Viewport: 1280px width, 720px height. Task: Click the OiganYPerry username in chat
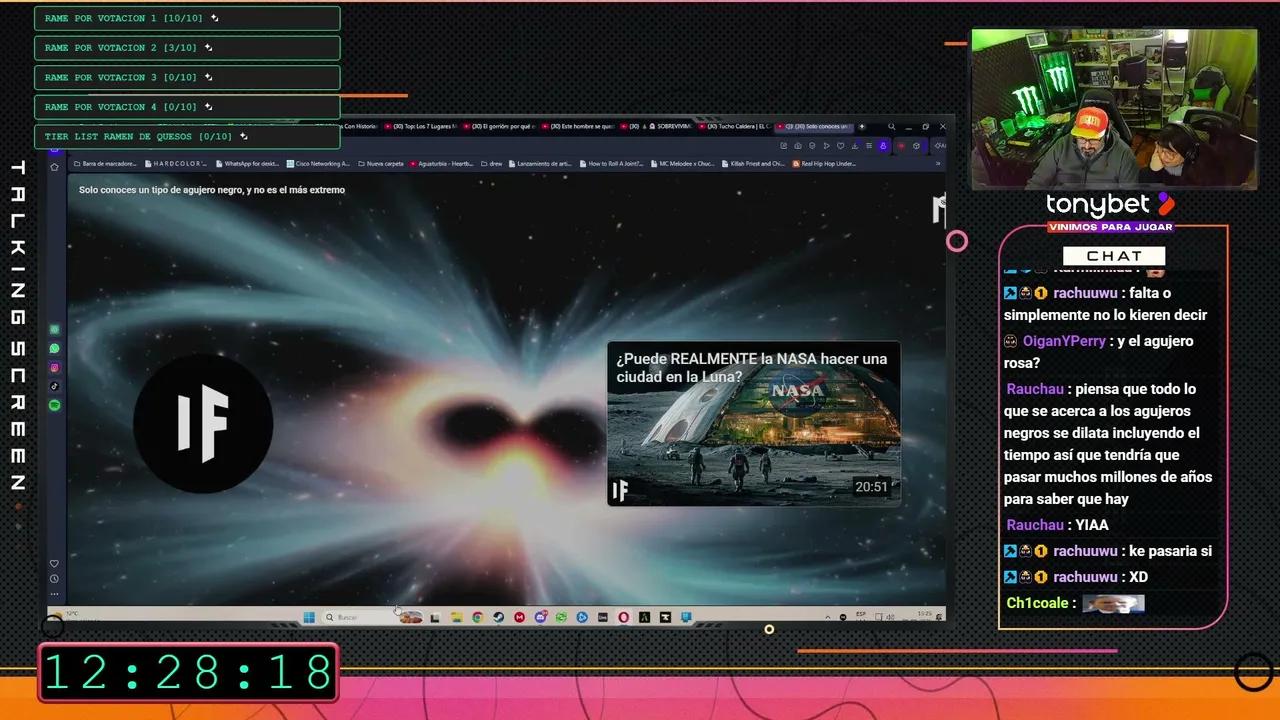[x=1064, y=341]
